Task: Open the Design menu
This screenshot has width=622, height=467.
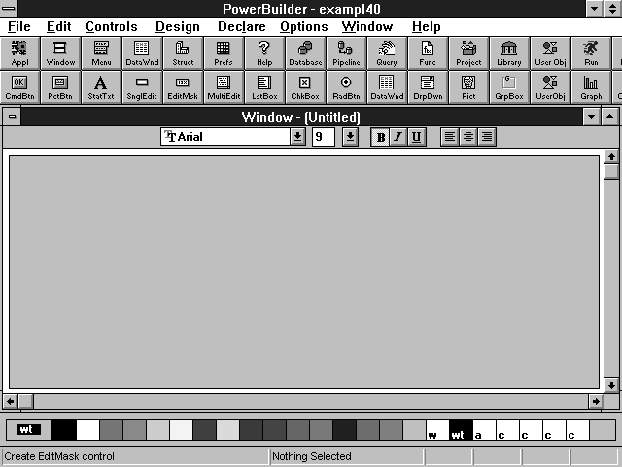Action: point(177,26)
